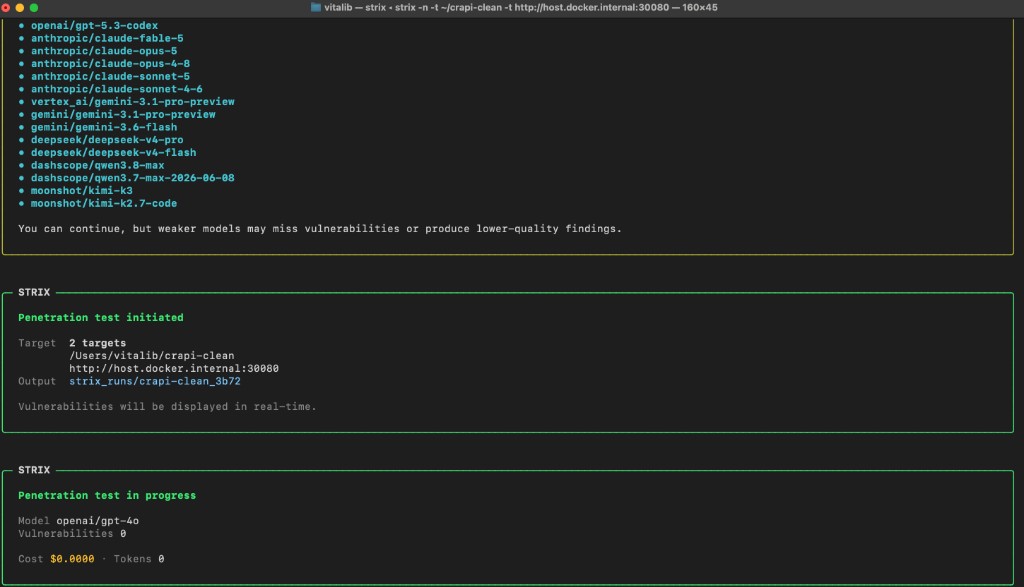Image resolution: width=1024 pixels, height=587 pixels.
Task: Select the text anthropic/claude-sonnet-5
Action: pos(110,76)
